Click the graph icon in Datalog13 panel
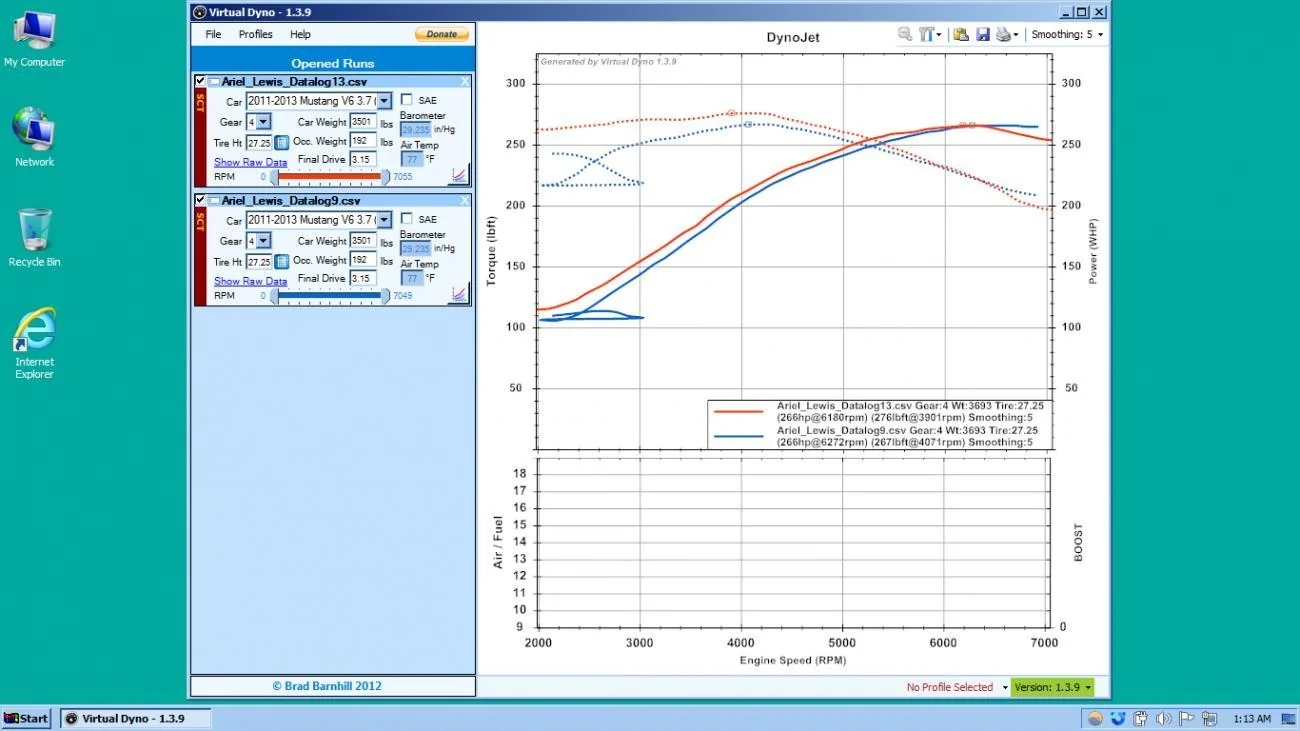1300x731 pixels. click(459, 175)
